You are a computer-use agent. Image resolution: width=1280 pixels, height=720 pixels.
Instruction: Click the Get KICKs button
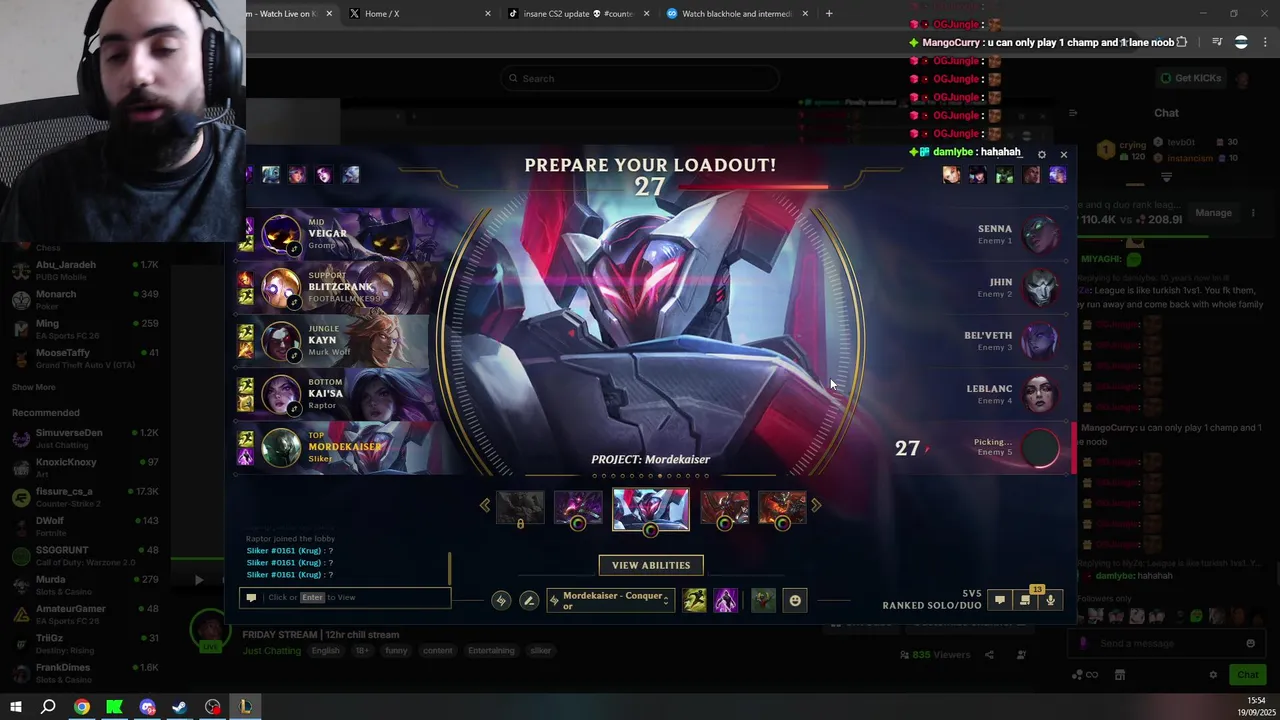point(1191,78)
